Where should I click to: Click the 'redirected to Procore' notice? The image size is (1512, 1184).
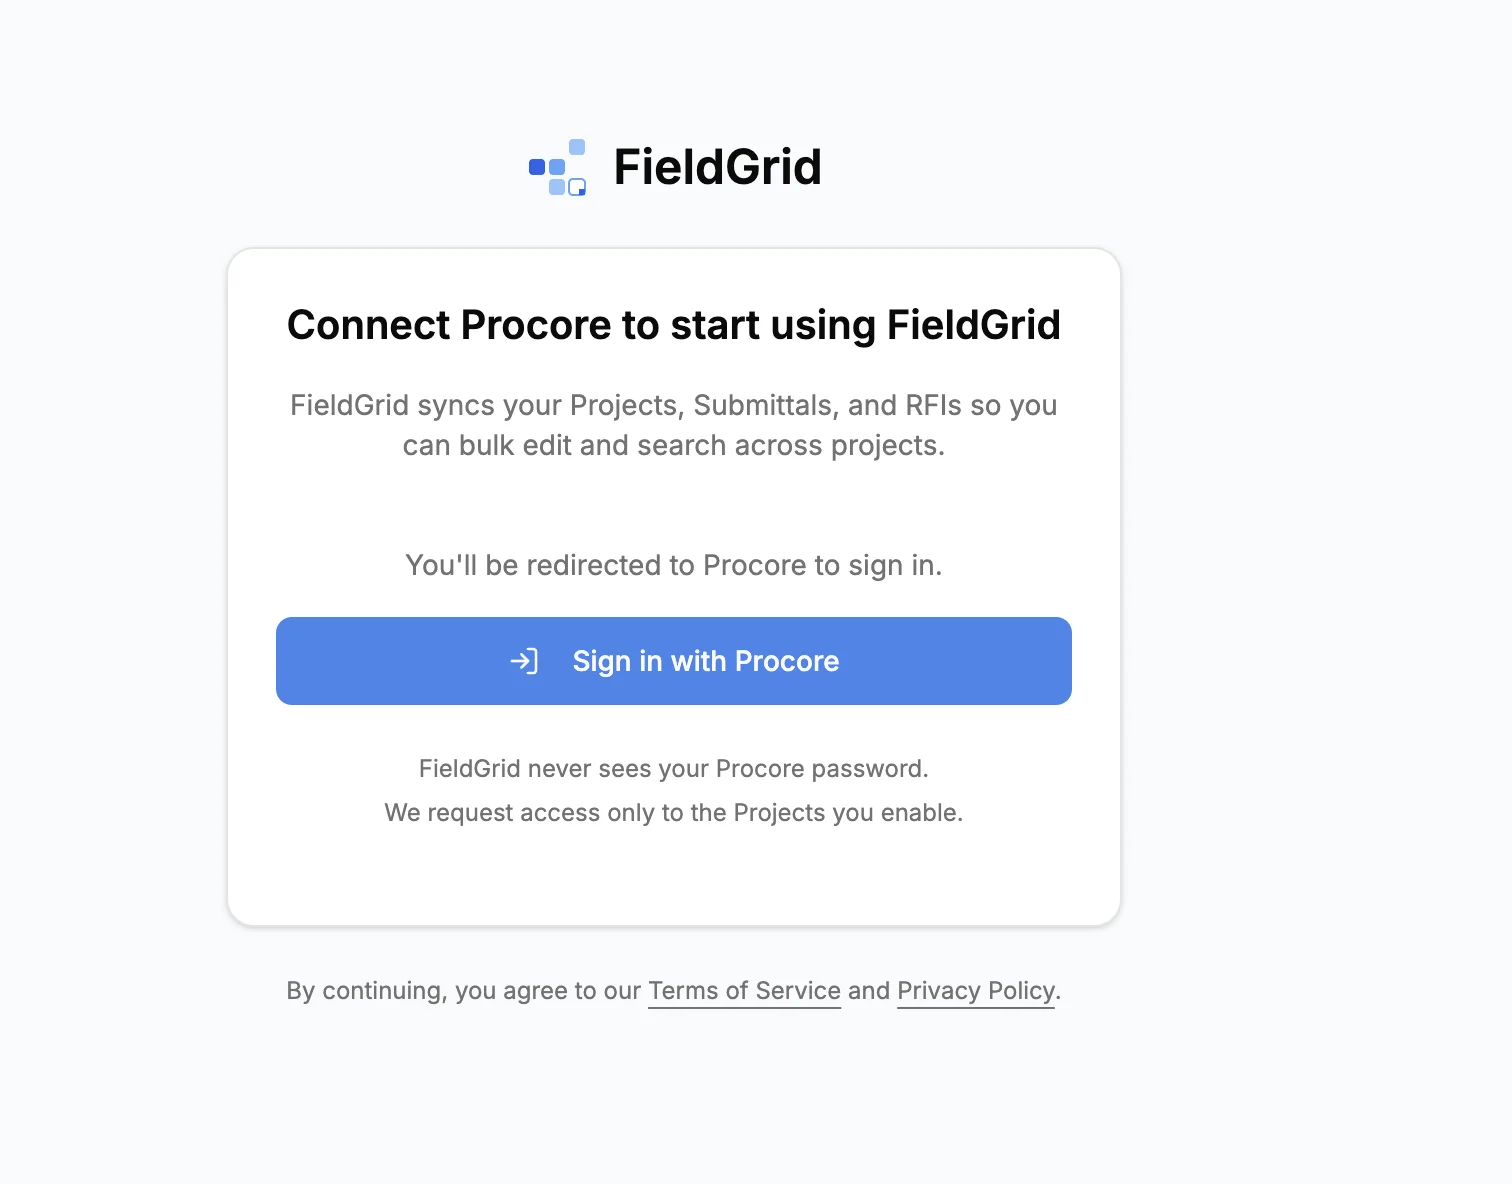pyautogui.click(x=673, y=565)
